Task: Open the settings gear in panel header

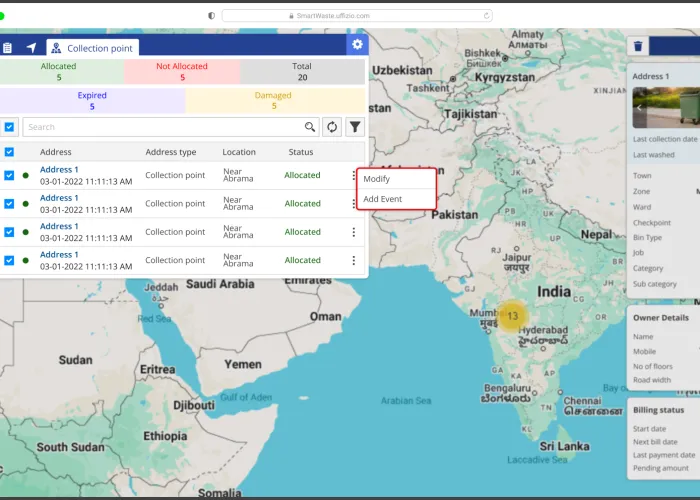Action: (357, 45)
